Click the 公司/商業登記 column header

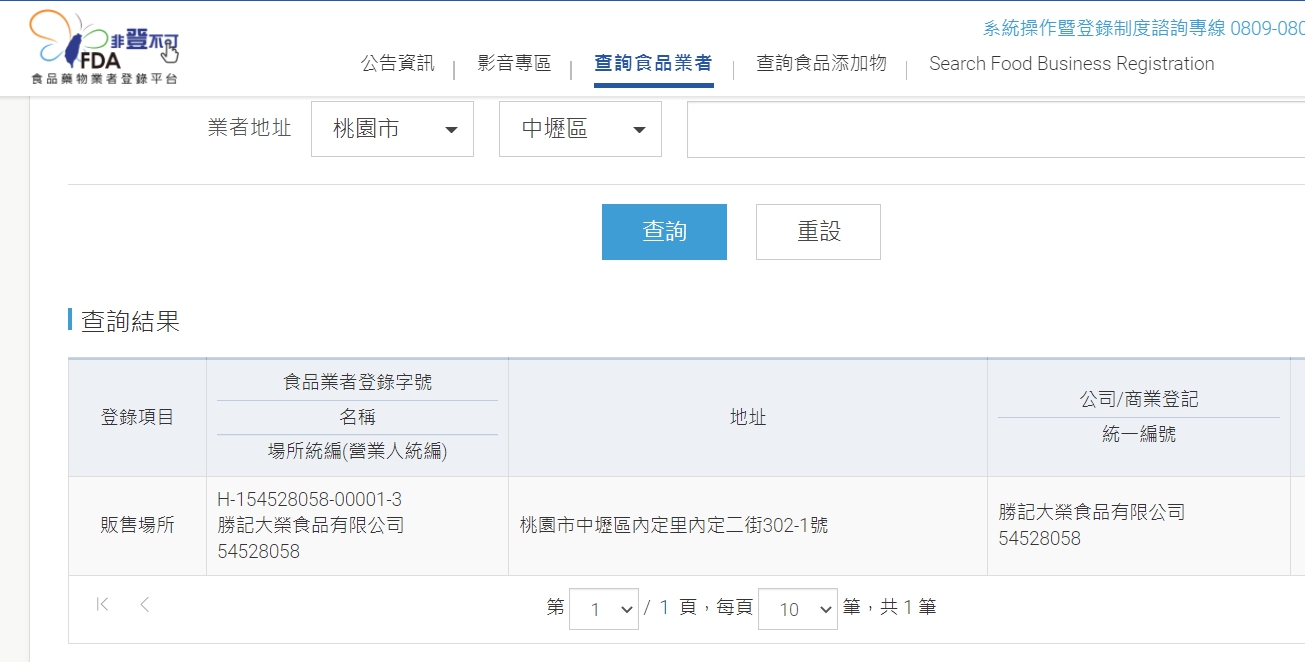pos(1138,399)
